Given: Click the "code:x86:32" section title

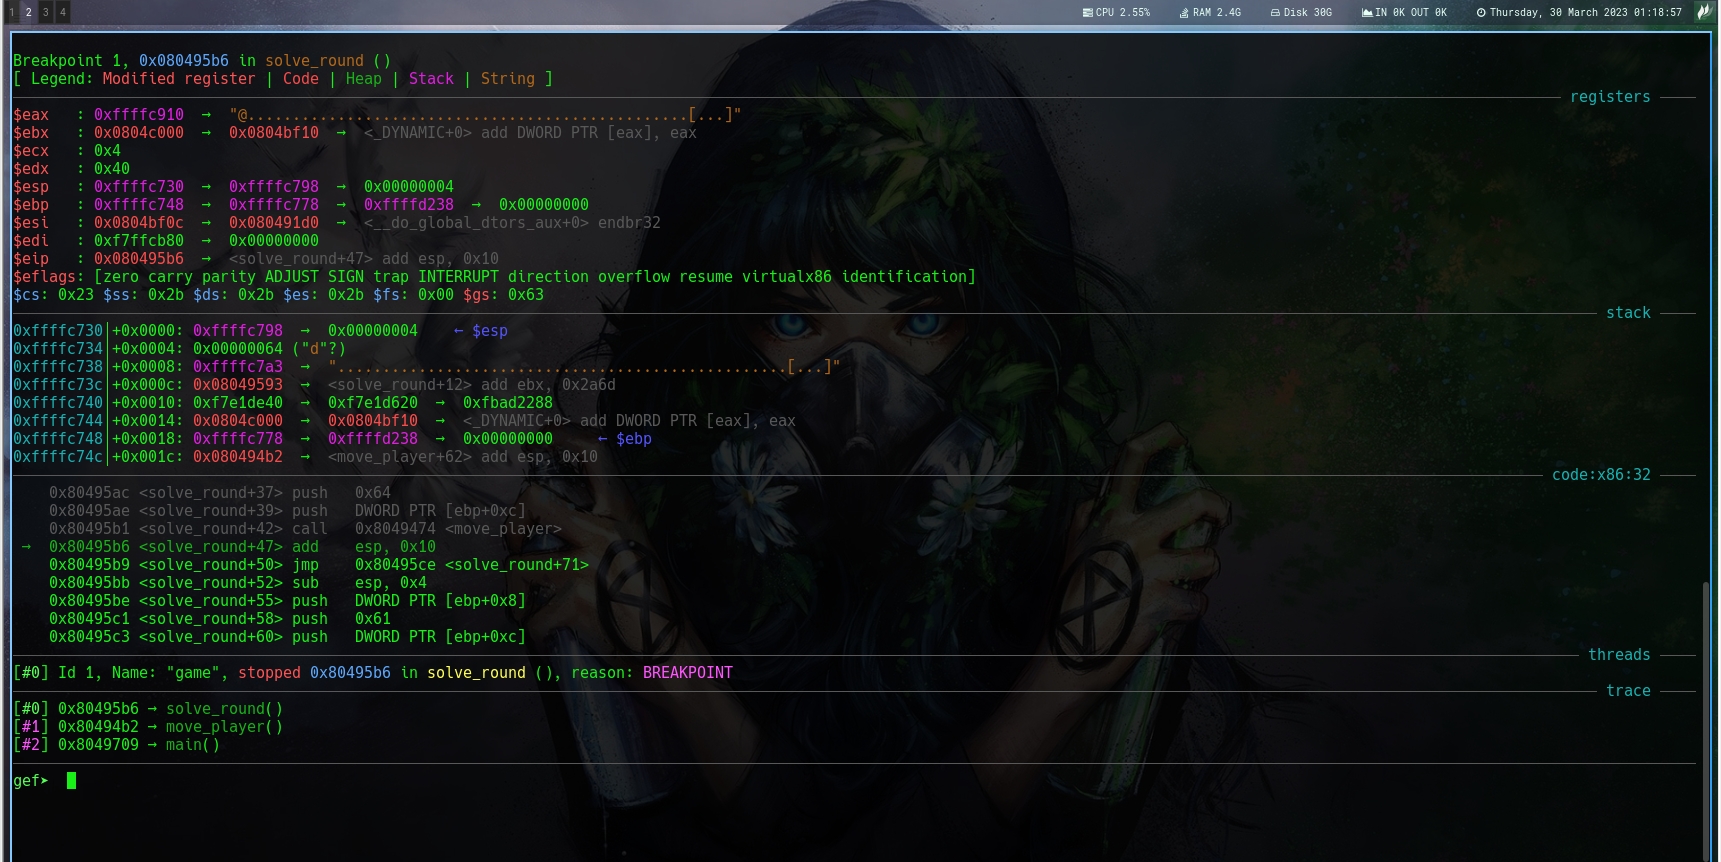Looking at the screenshot, I should click(x=1601, y=474).
